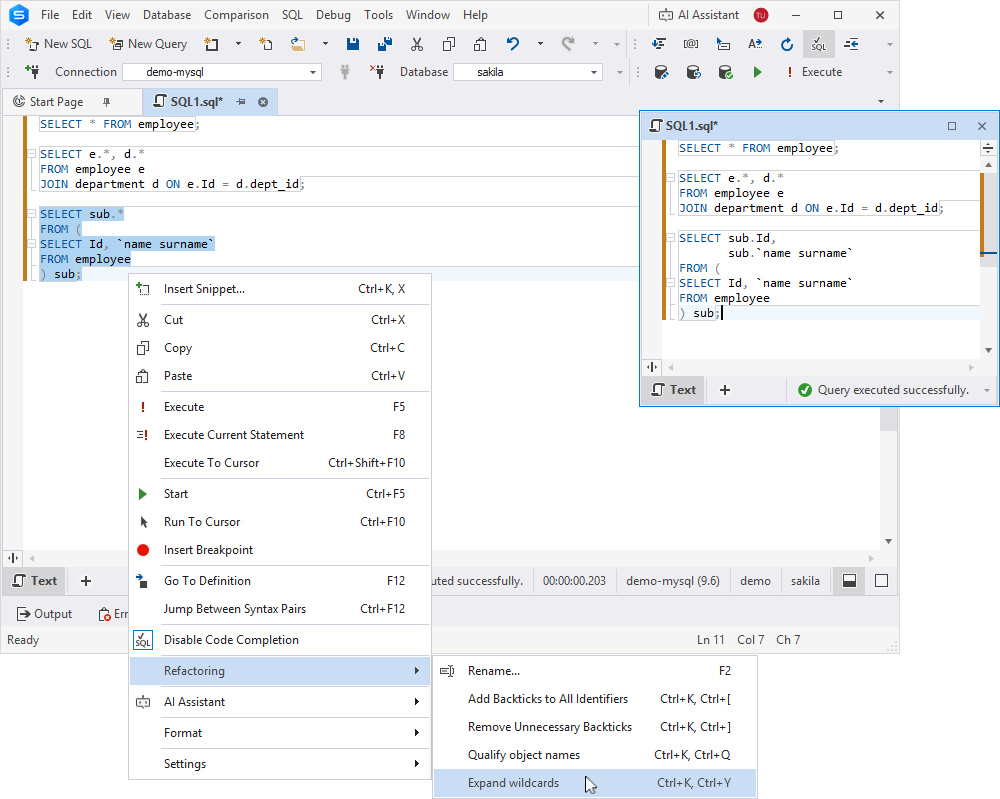
Task: Click Go To Definition menu entry
Action: click(x=280, y=581)
